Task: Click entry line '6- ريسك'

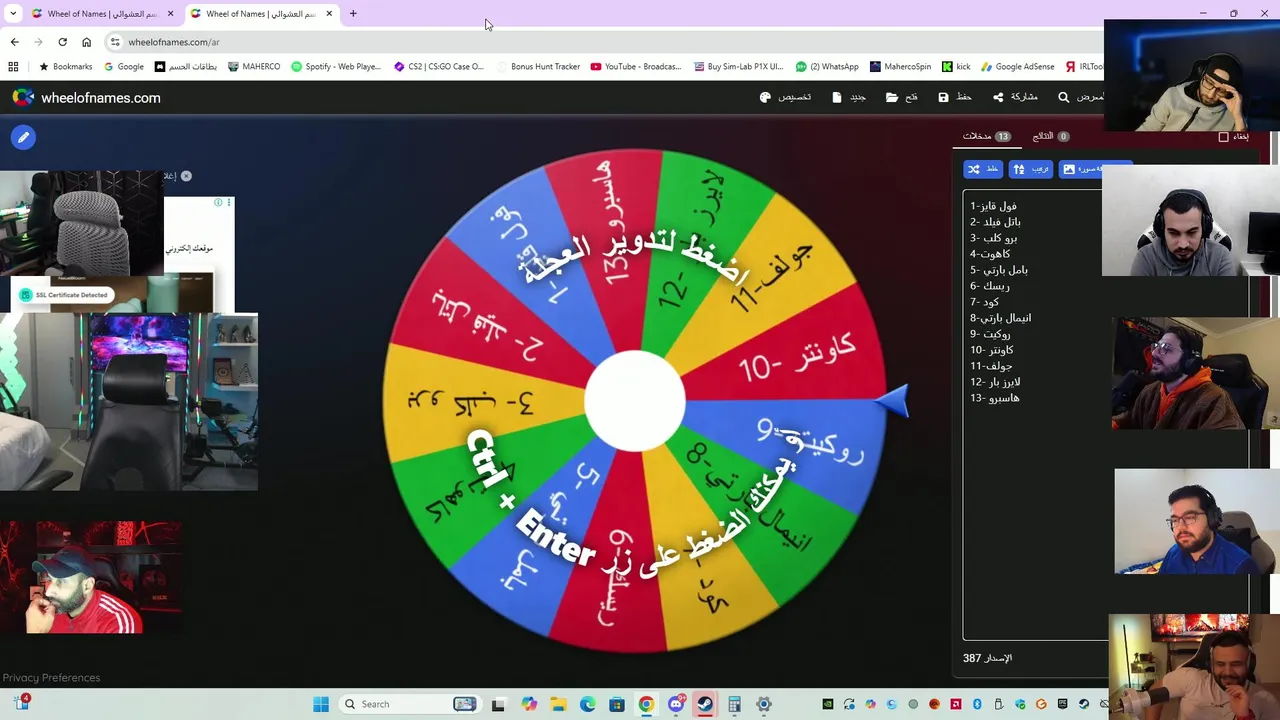Action: (989, 286)
